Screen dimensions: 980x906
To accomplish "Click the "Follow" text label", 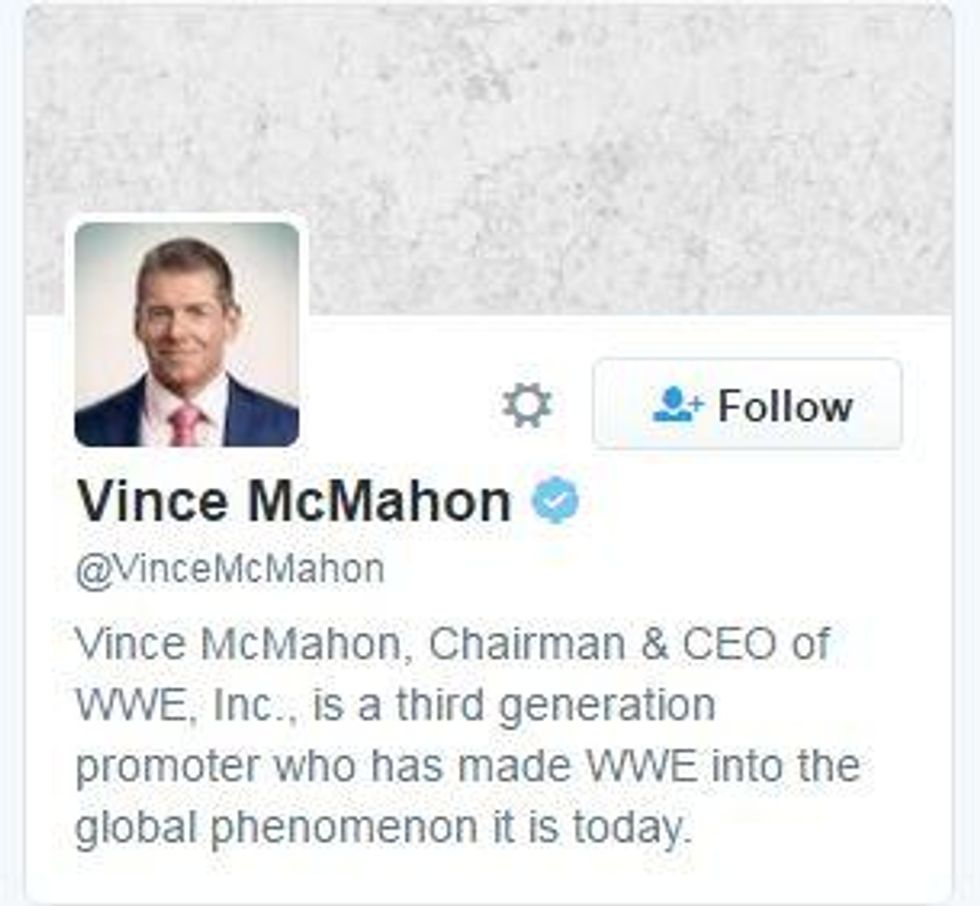I will (785, 406).
